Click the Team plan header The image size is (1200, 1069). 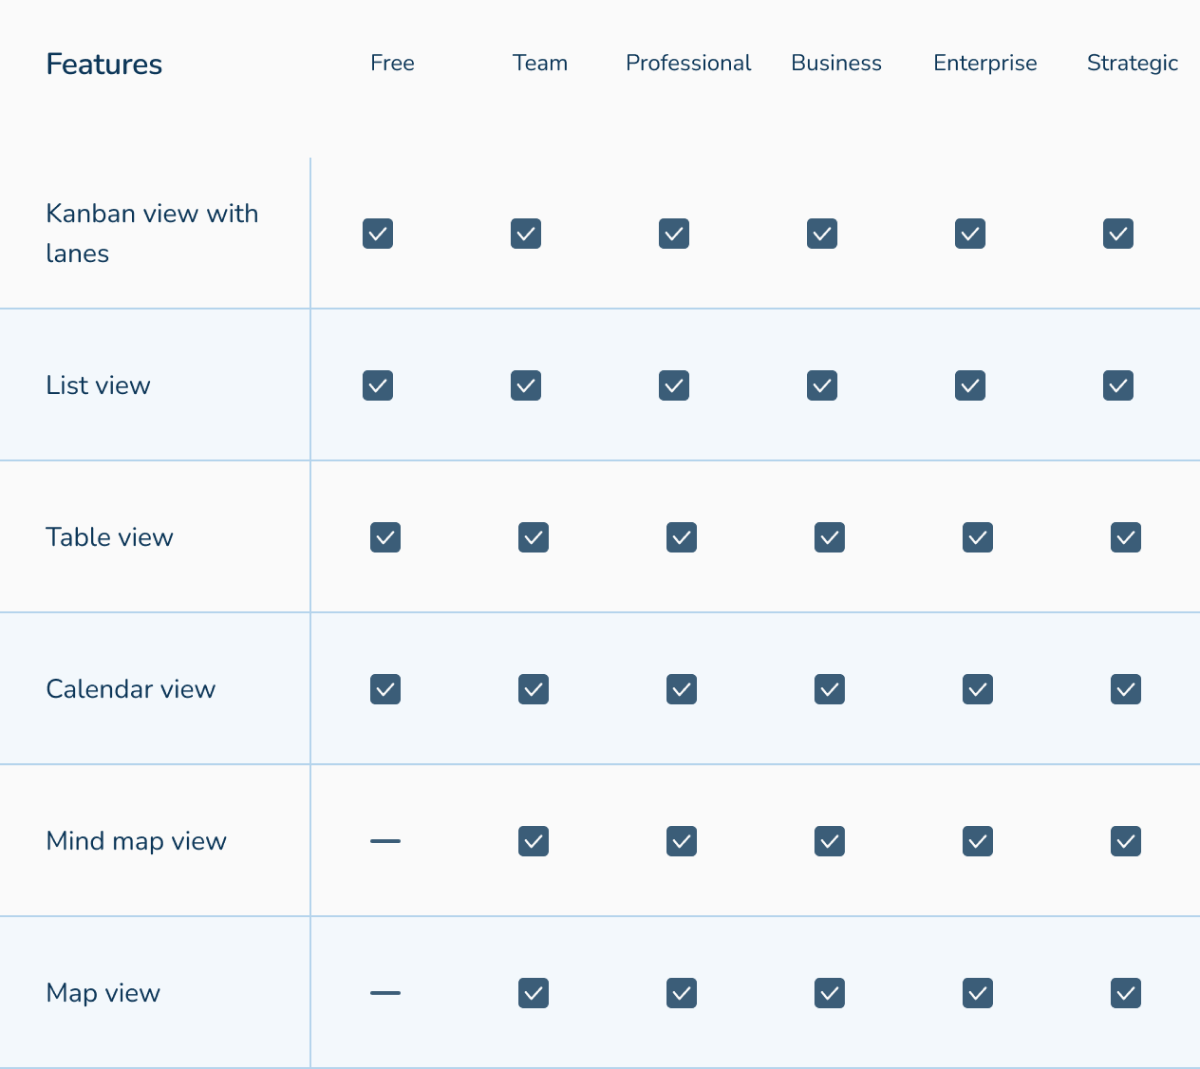pos(540,63)
